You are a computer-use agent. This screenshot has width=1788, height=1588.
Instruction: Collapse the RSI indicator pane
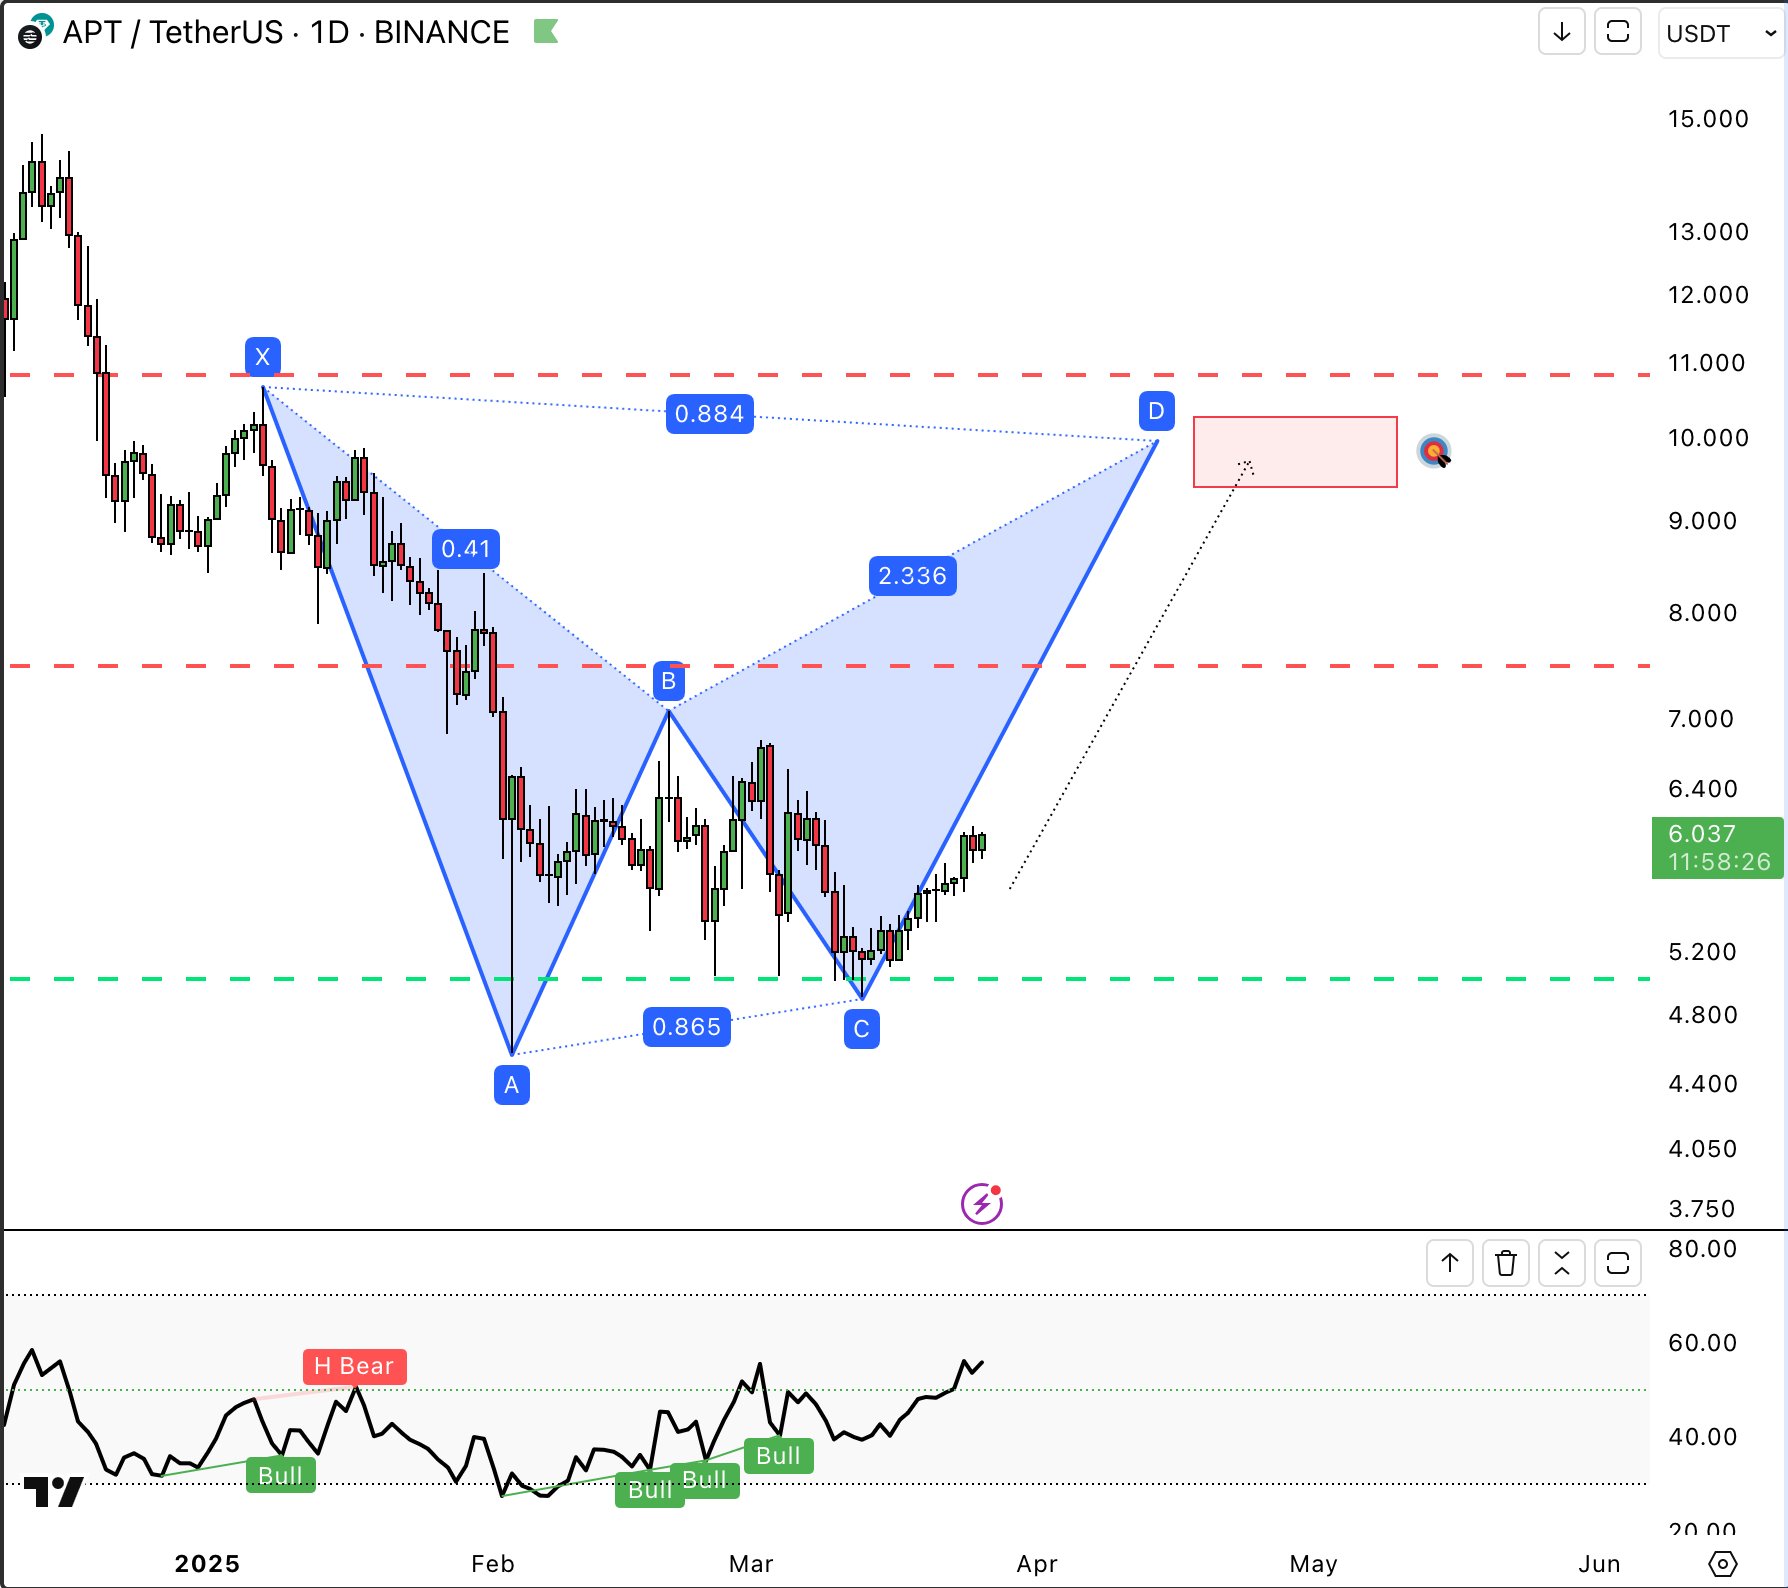[1562, 1264]
